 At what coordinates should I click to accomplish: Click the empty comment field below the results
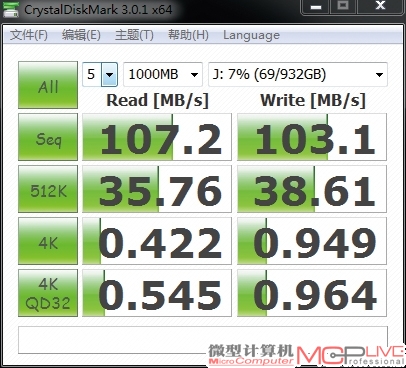[203, 340]
